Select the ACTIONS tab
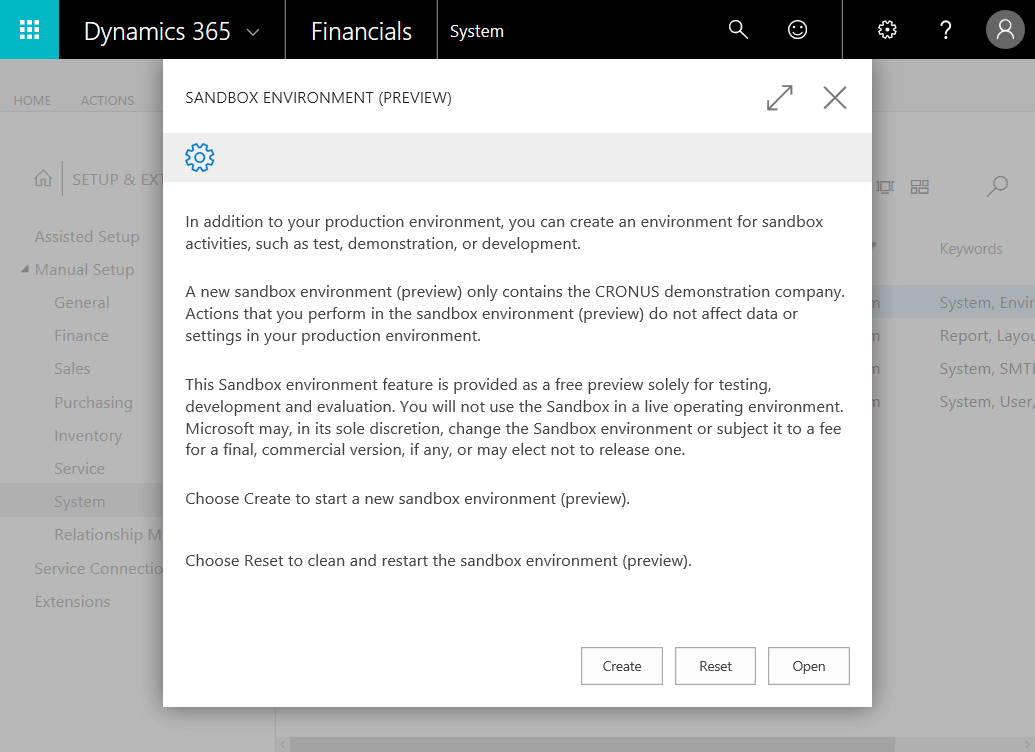The image size is (1035, 752). 107,101
